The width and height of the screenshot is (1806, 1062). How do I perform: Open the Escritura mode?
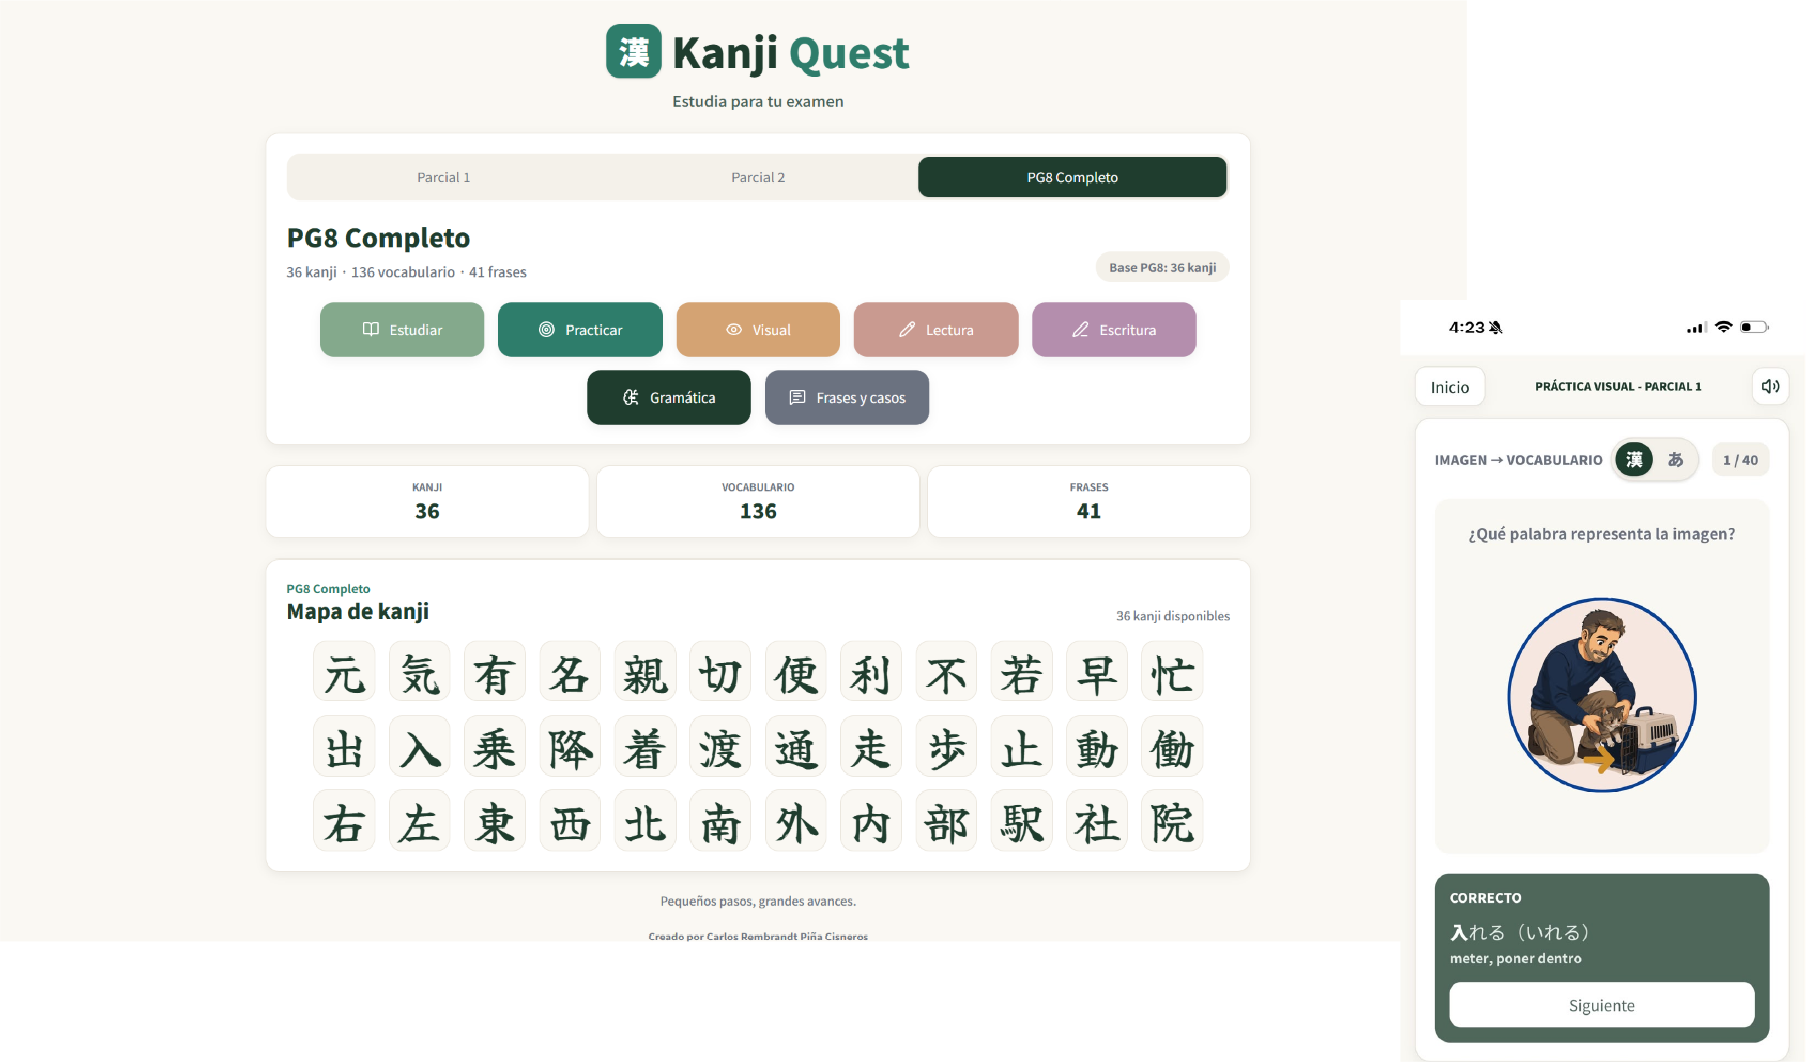point(1114,329)
